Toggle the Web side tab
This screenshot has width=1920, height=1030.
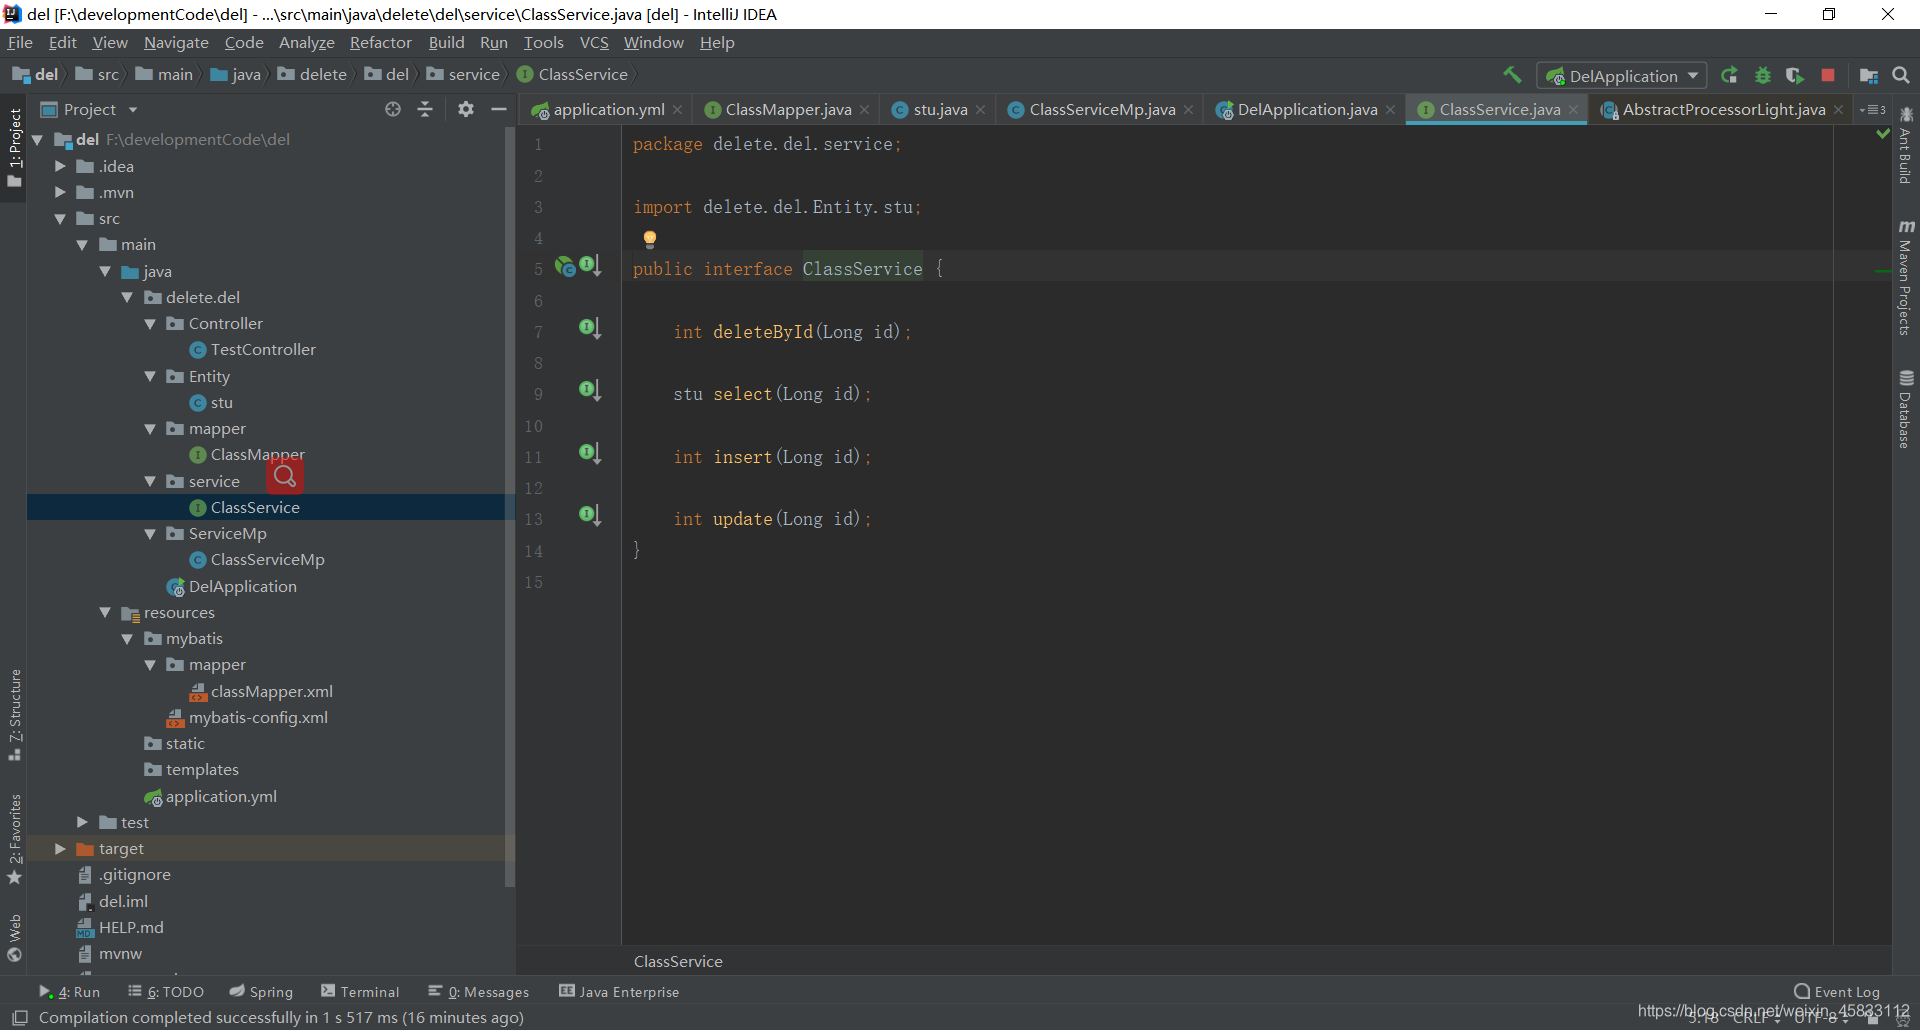pos(15,938)
